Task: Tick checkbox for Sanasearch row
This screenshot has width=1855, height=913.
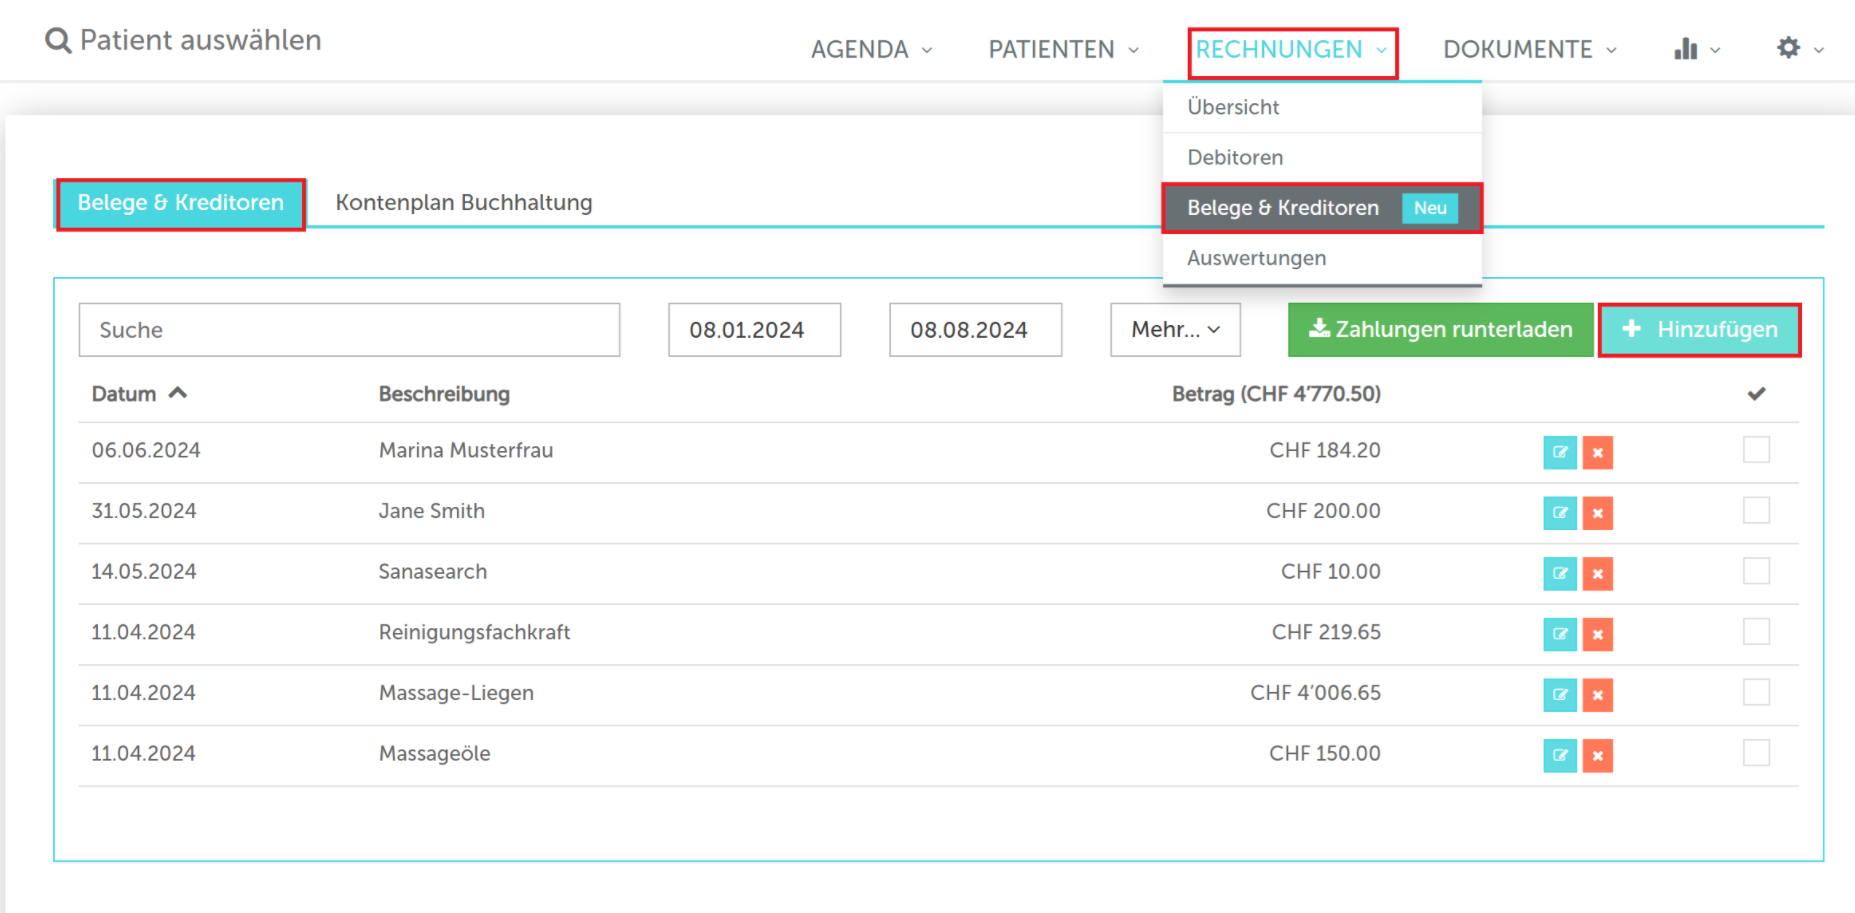Action: point(1756,571)
